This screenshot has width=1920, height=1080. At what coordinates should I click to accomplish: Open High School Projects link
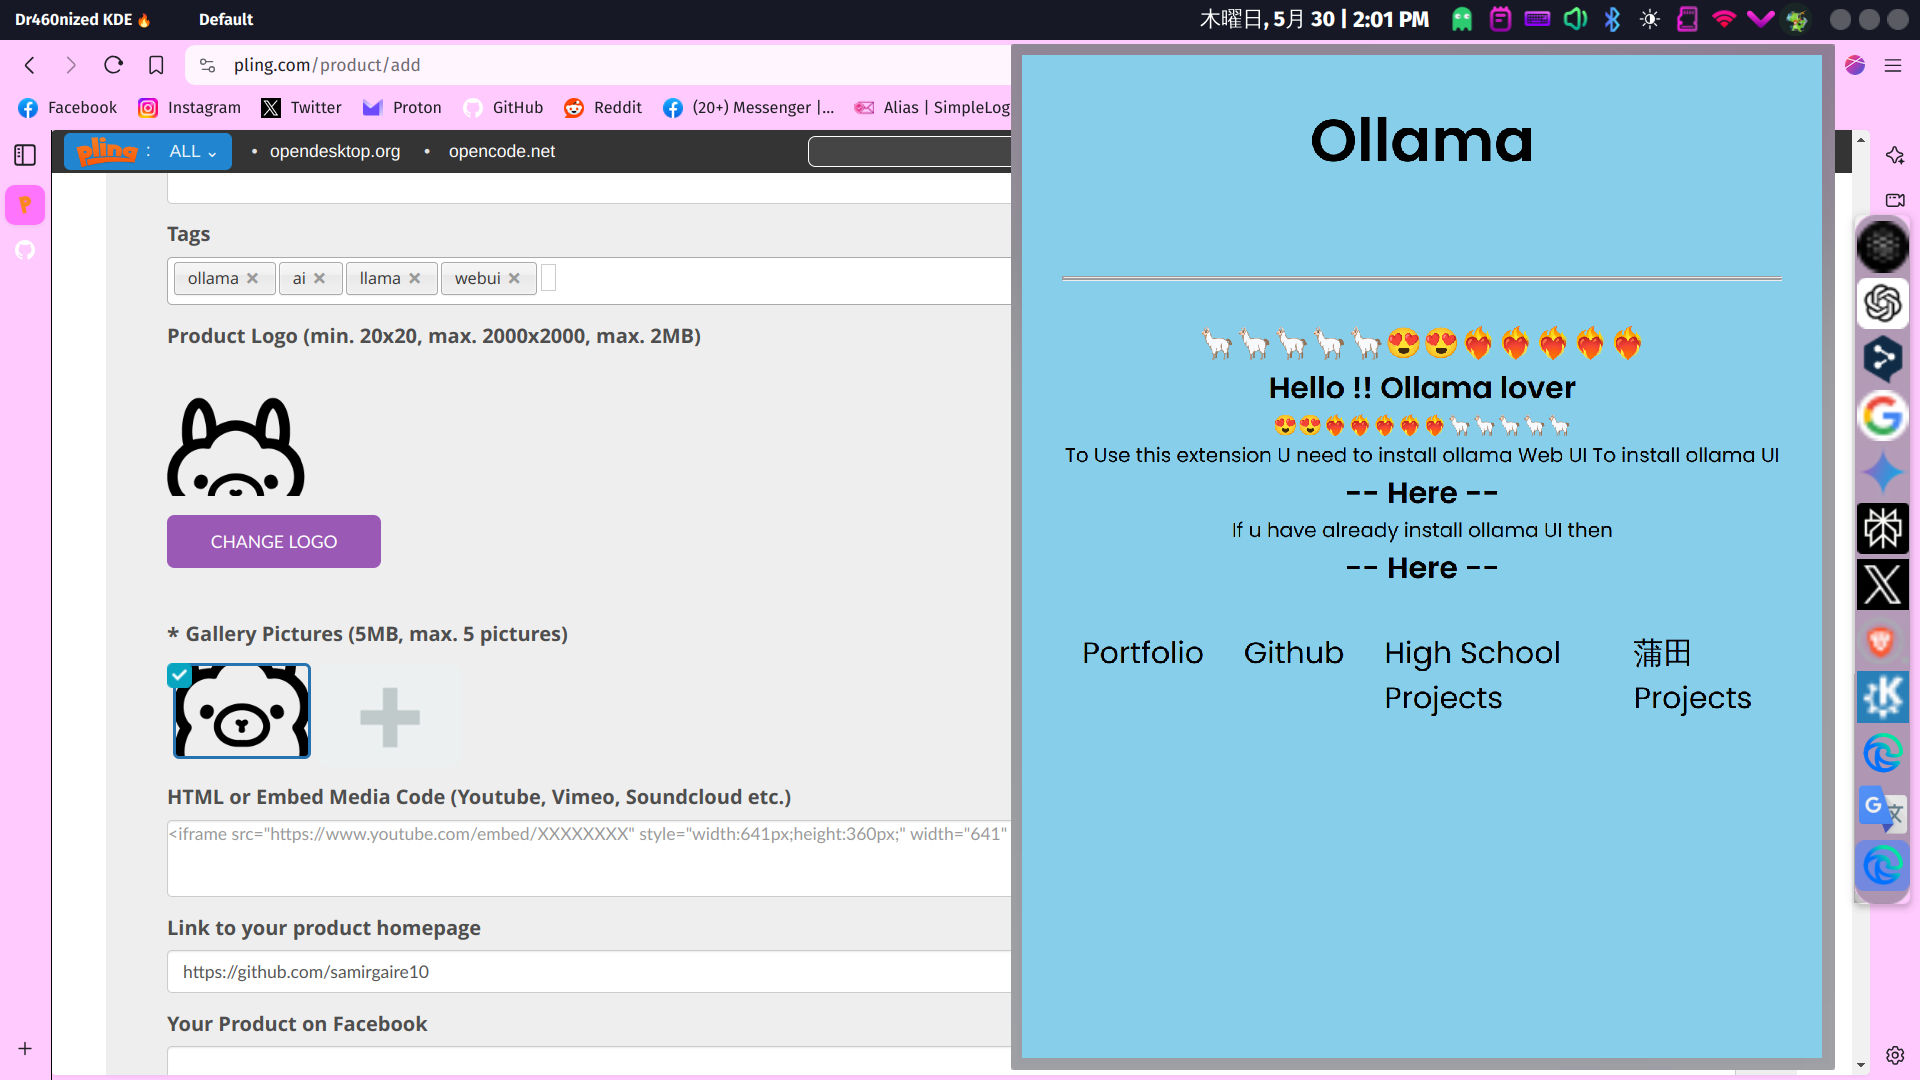1472,675
